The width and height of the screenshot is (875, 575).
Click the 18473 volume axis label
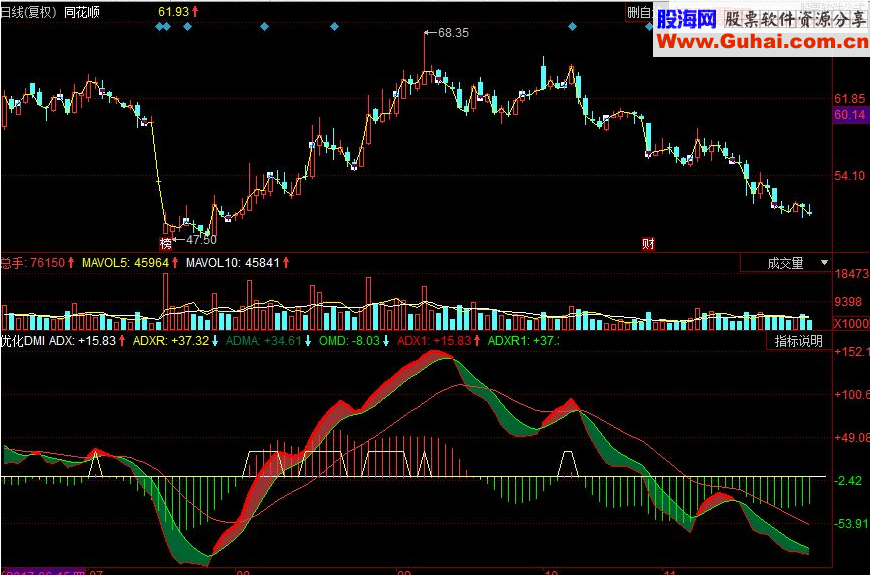point(852,274)
